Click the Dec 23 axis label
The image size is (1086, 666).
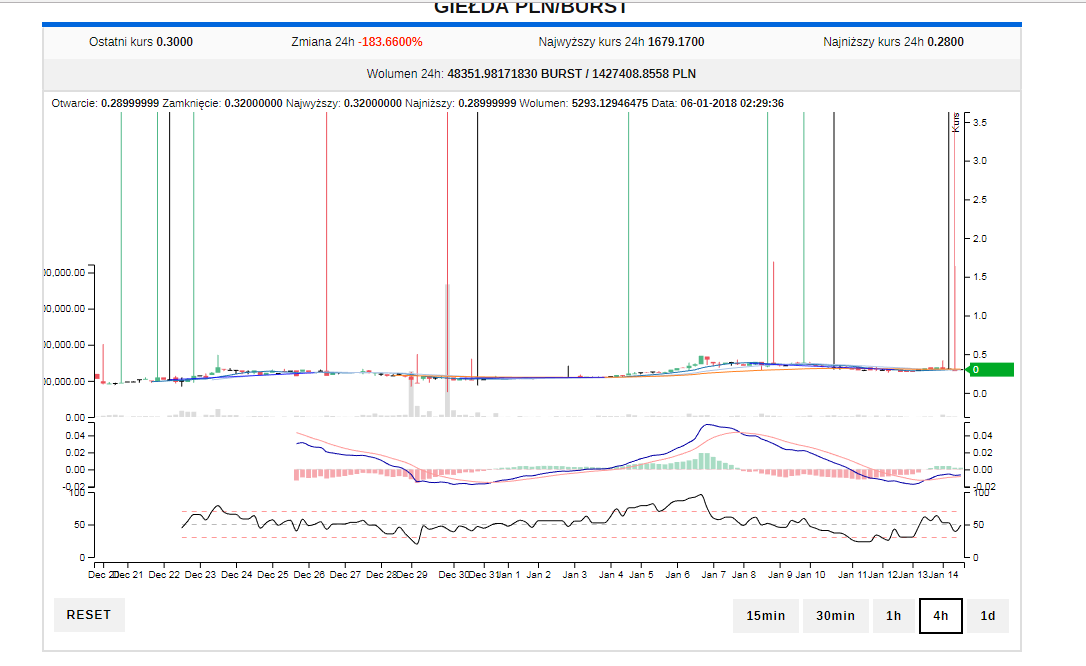click(200, 575)
